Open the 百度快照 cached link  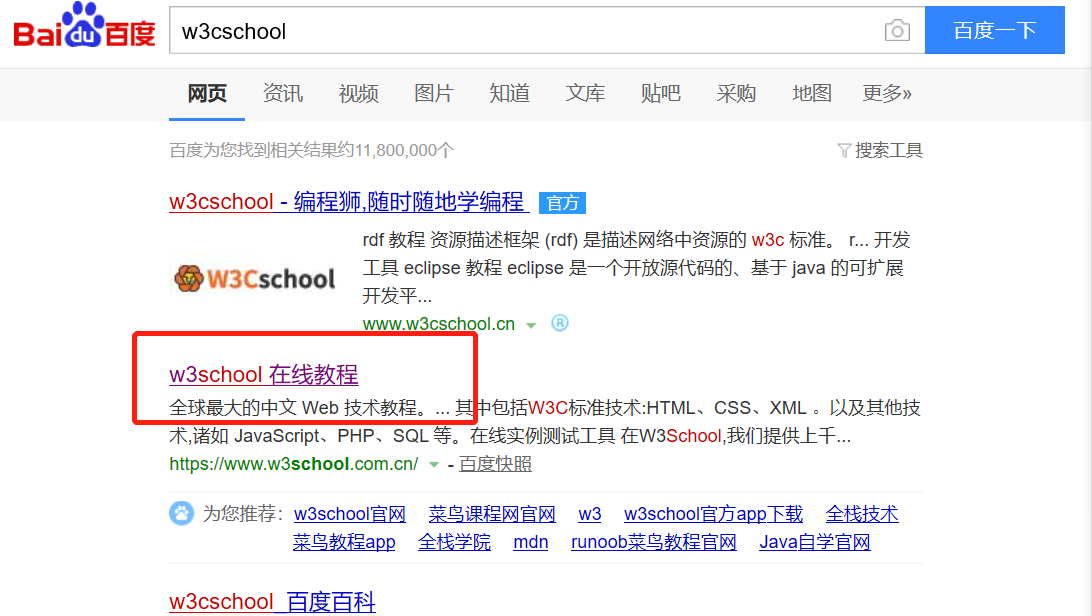pos(495,464)
